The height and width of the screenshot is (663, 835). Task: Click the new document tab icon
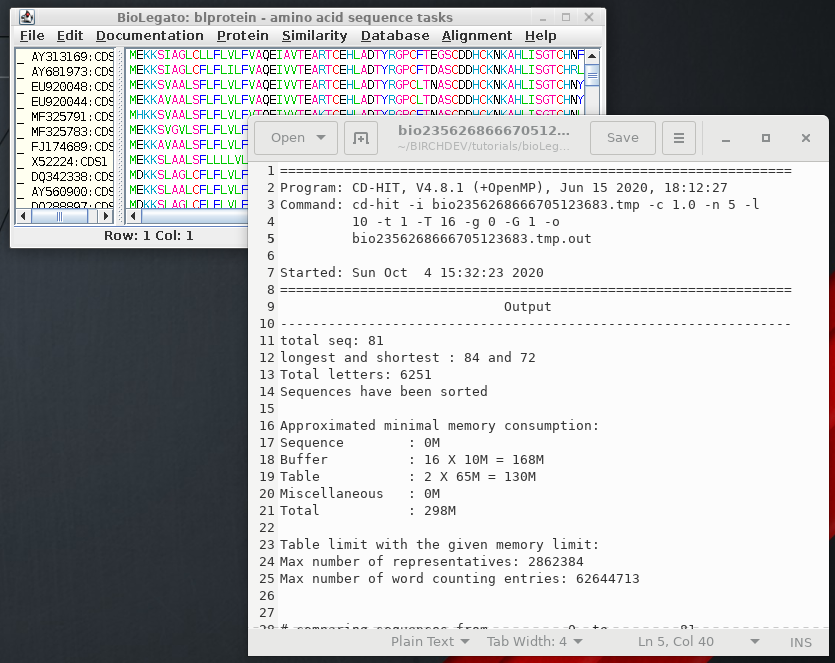coord(361,138)
